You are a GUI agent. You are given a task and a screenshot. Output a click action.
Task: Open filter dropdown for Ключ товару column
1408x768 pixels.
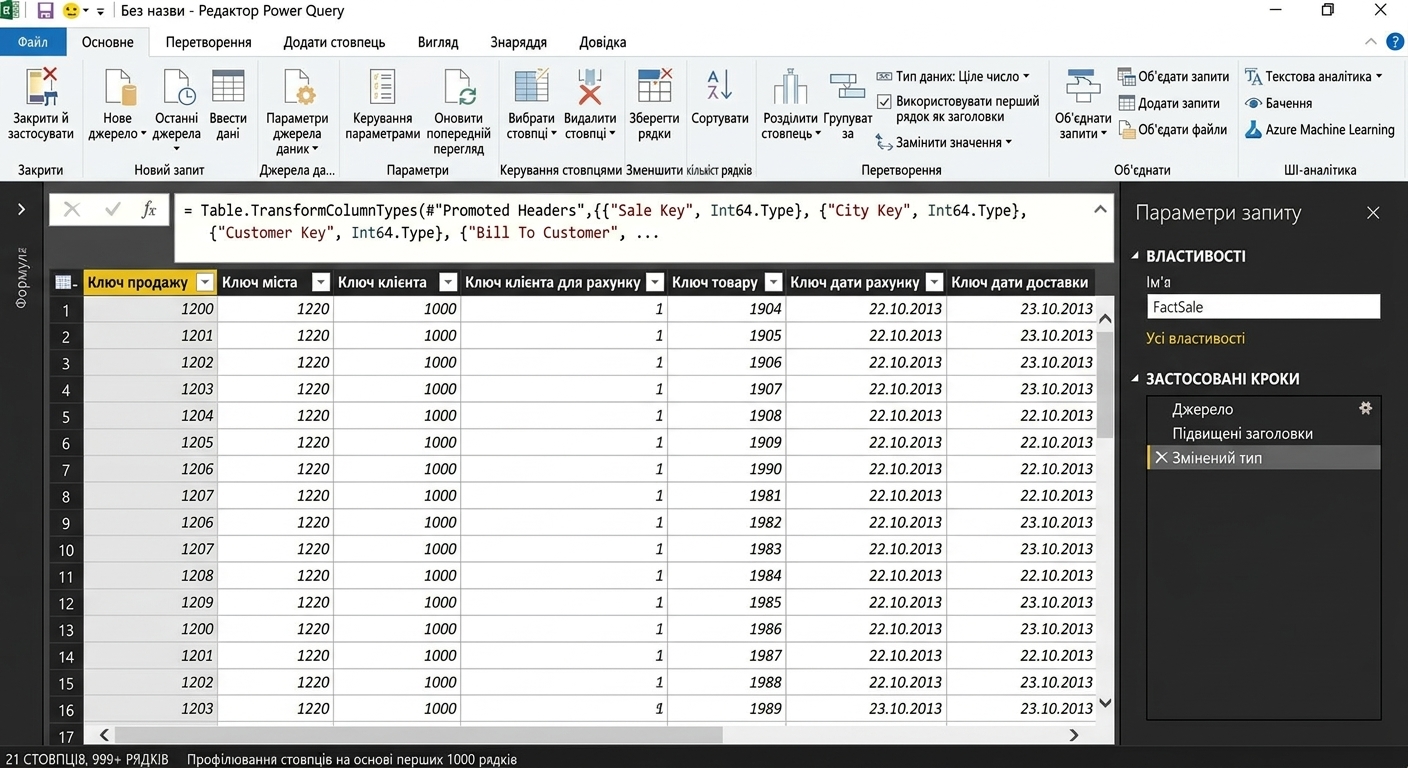pyautogui.click(x=775, y=282)
